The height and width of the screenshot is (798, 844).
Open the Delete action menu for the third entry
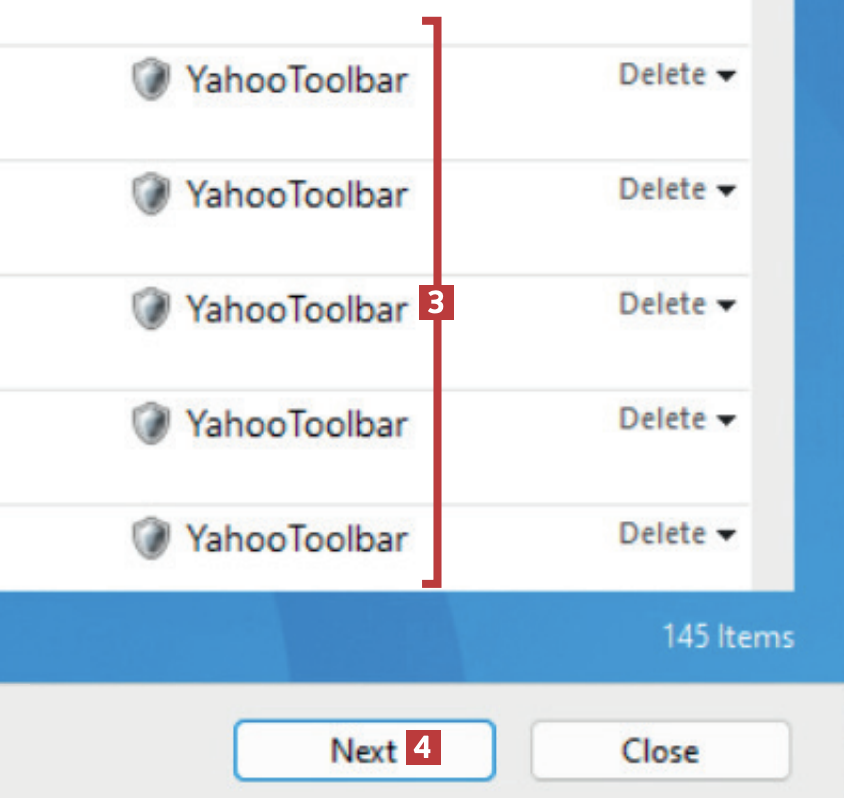point(677,304)
